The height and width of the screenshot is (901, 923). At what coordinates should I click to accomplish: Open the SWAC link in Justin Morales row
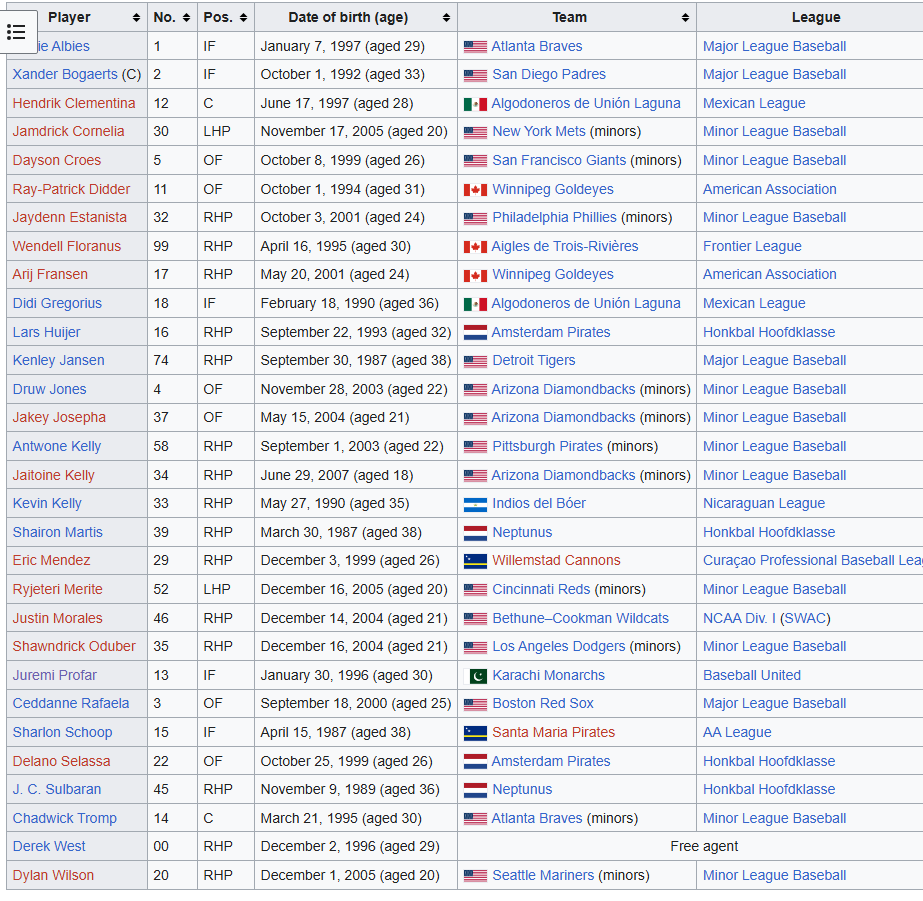point(805,619)
